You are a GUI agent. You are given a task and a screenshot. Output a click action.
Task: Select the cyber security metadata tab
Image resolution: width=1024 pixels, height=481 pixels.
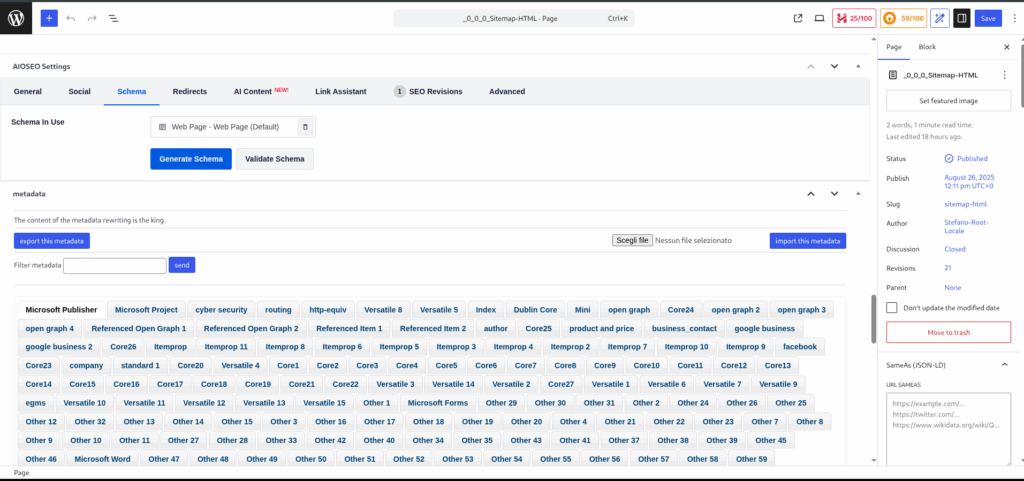(221, 309)
